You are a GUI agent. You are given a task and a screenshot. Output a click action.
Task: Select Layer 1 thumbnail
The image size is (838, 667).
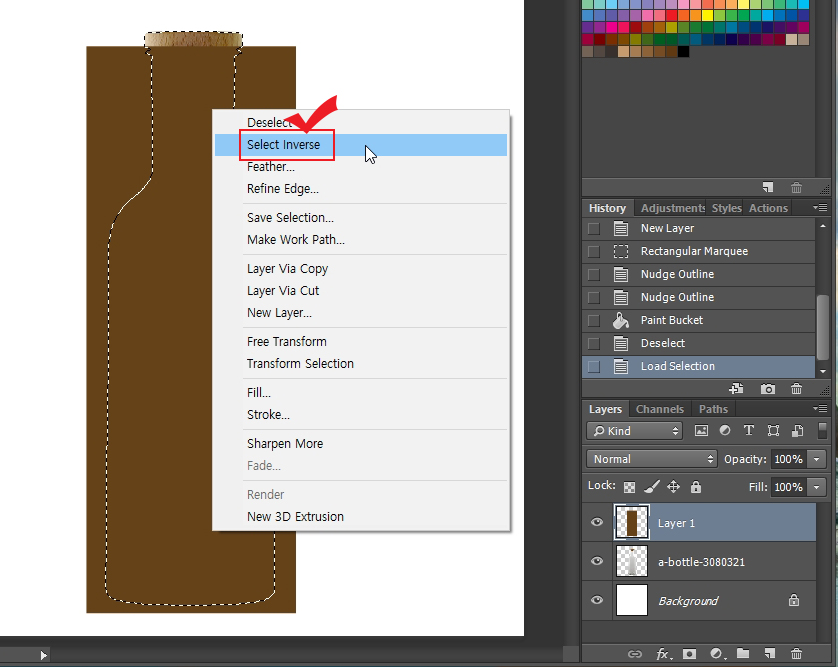click(632, 522)
